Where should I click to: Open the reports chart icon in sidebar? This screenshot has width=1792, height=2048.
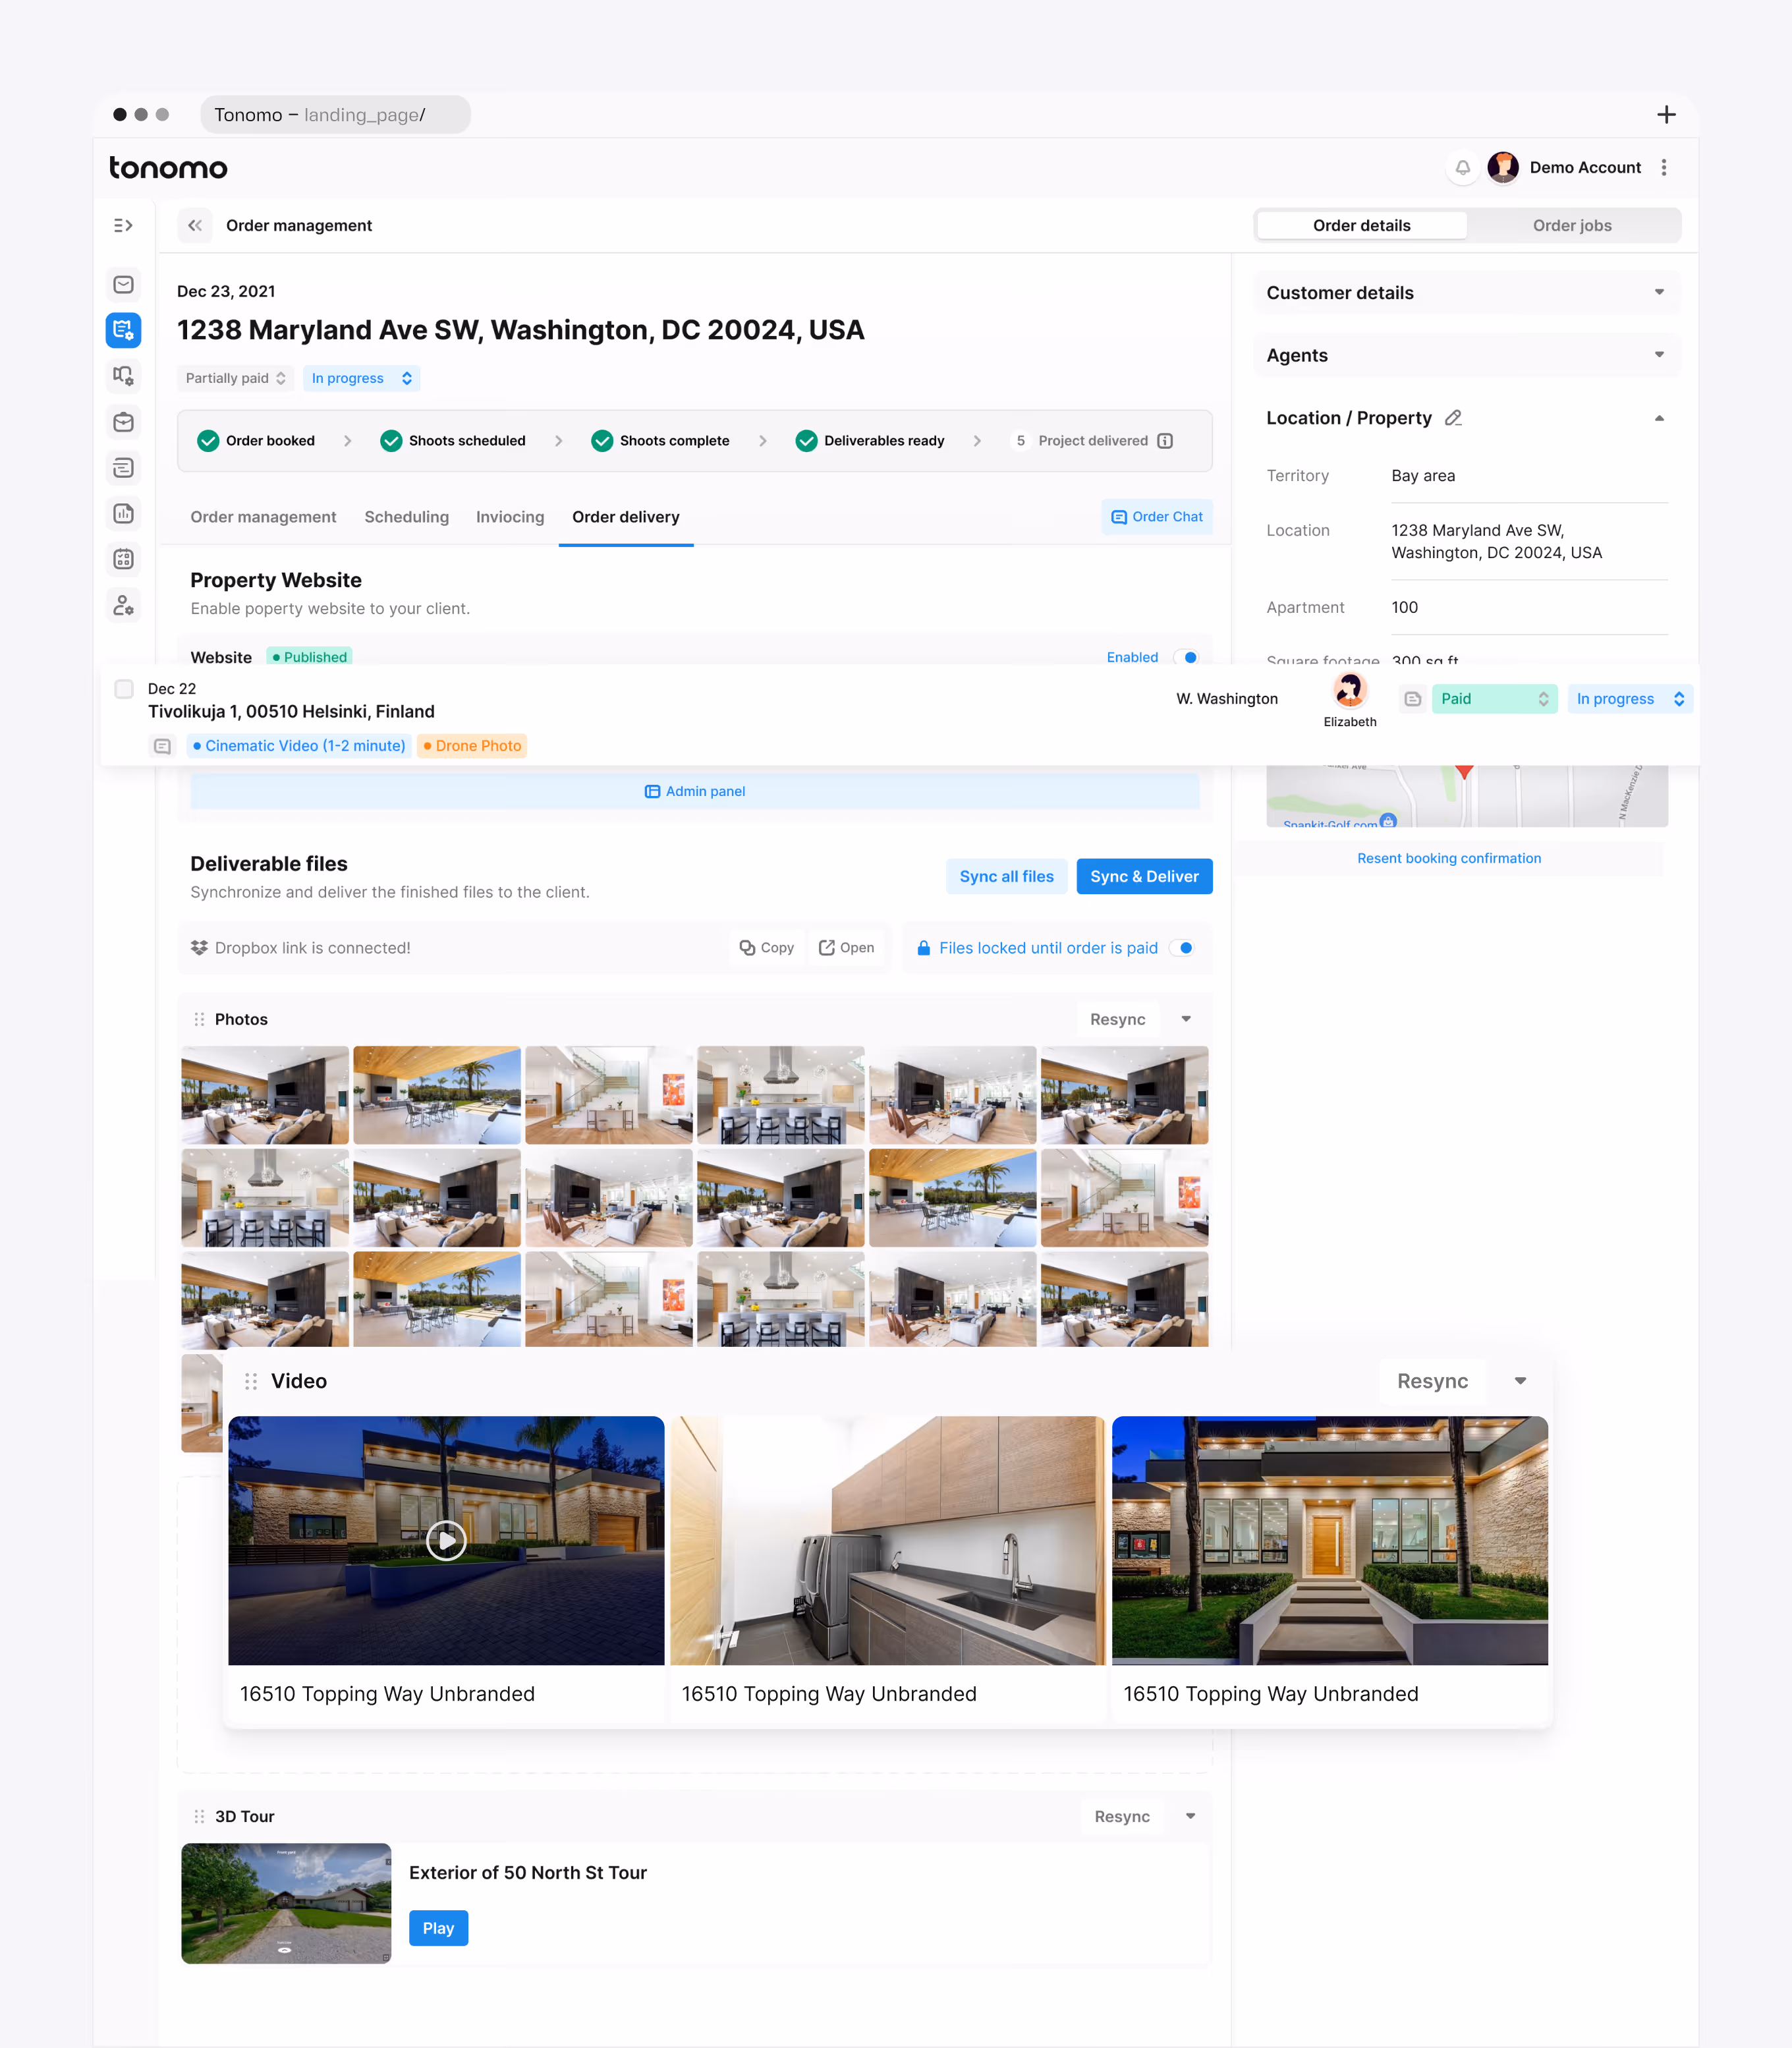pyautogui.click(x=123, y=513)
